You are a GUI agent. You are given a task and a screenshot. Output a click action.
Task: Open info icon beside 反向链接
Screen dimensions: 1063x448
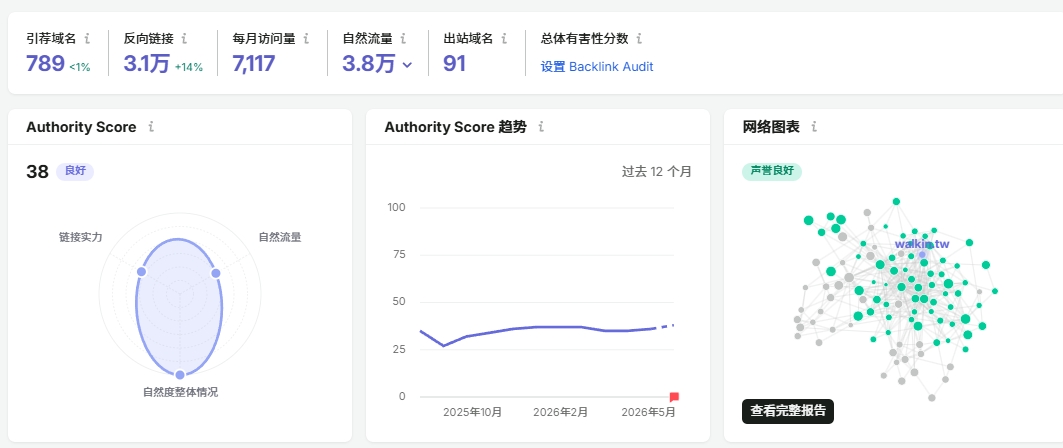pyautogui.click(x=184, y=39)
